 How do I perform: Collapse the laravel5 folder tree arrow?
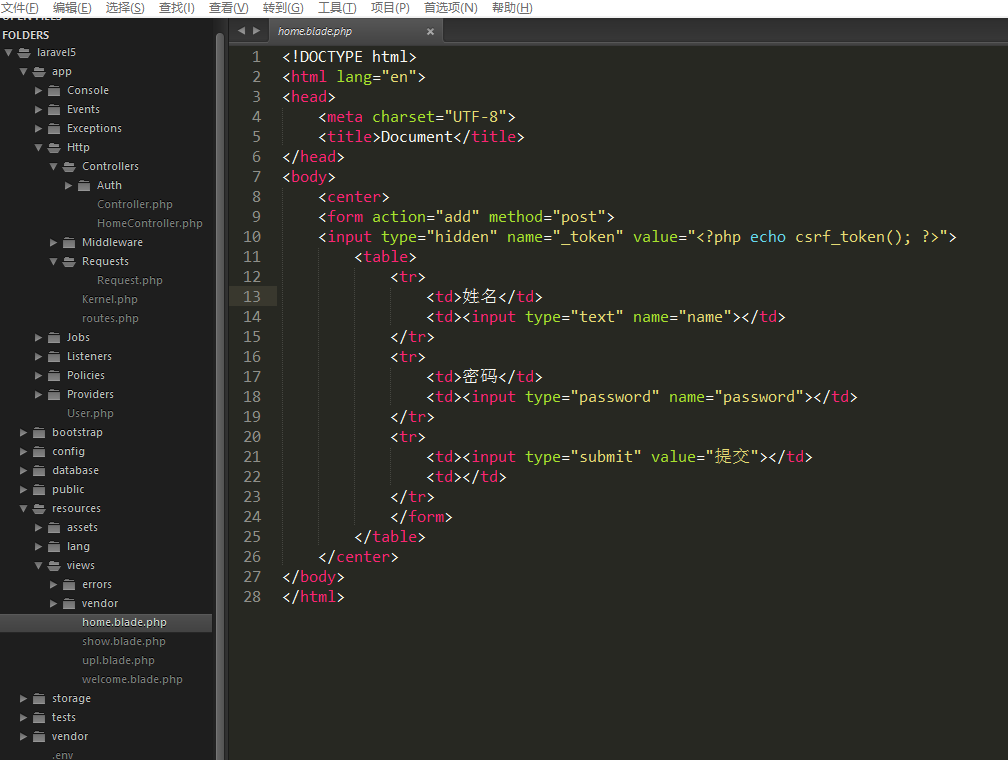pos(8,53)
